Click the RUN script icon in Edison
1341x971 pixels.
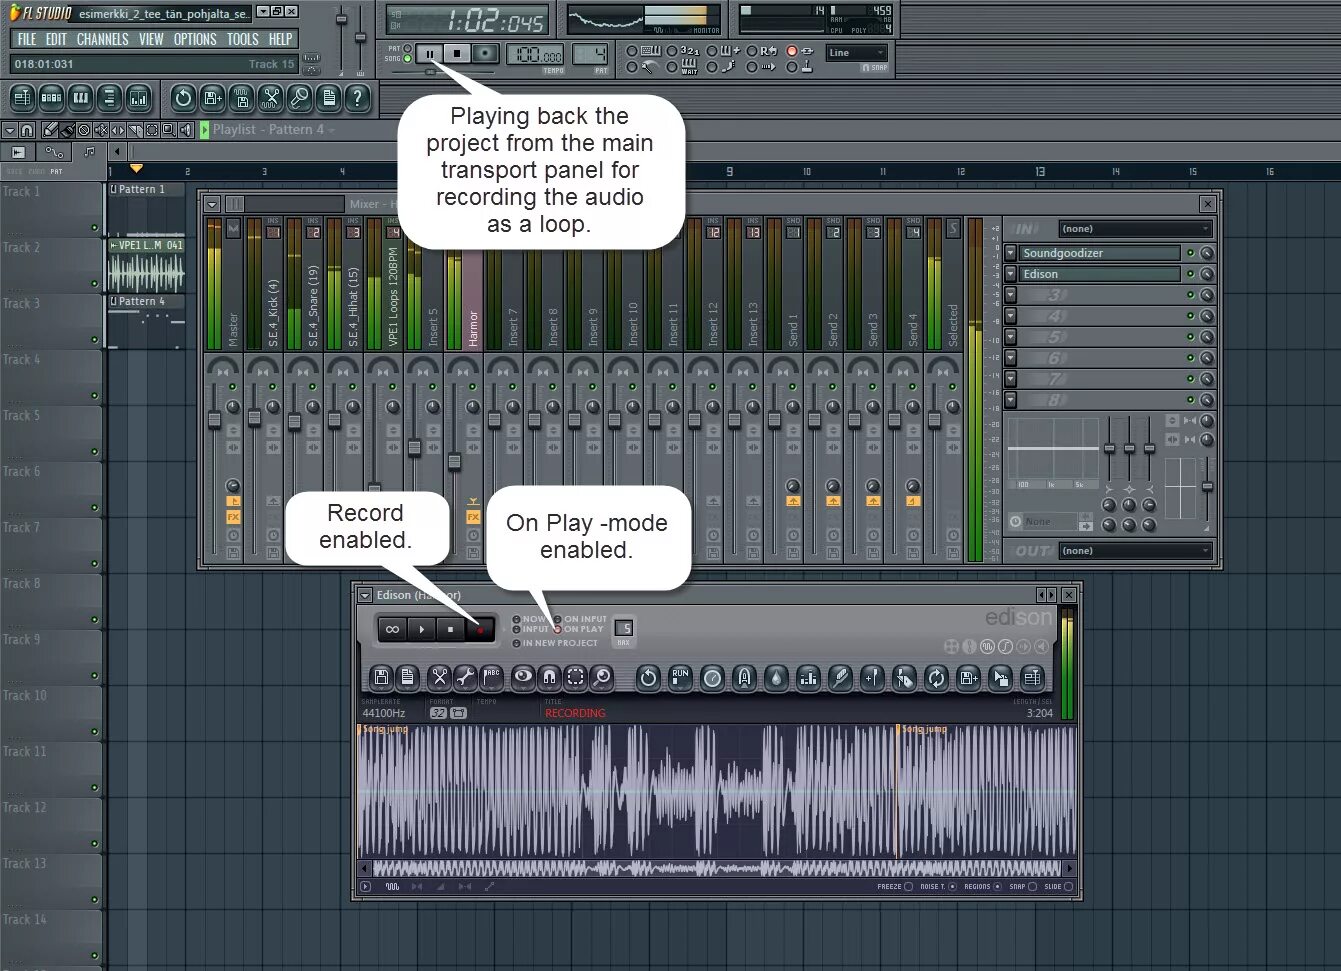coord(680,677)
